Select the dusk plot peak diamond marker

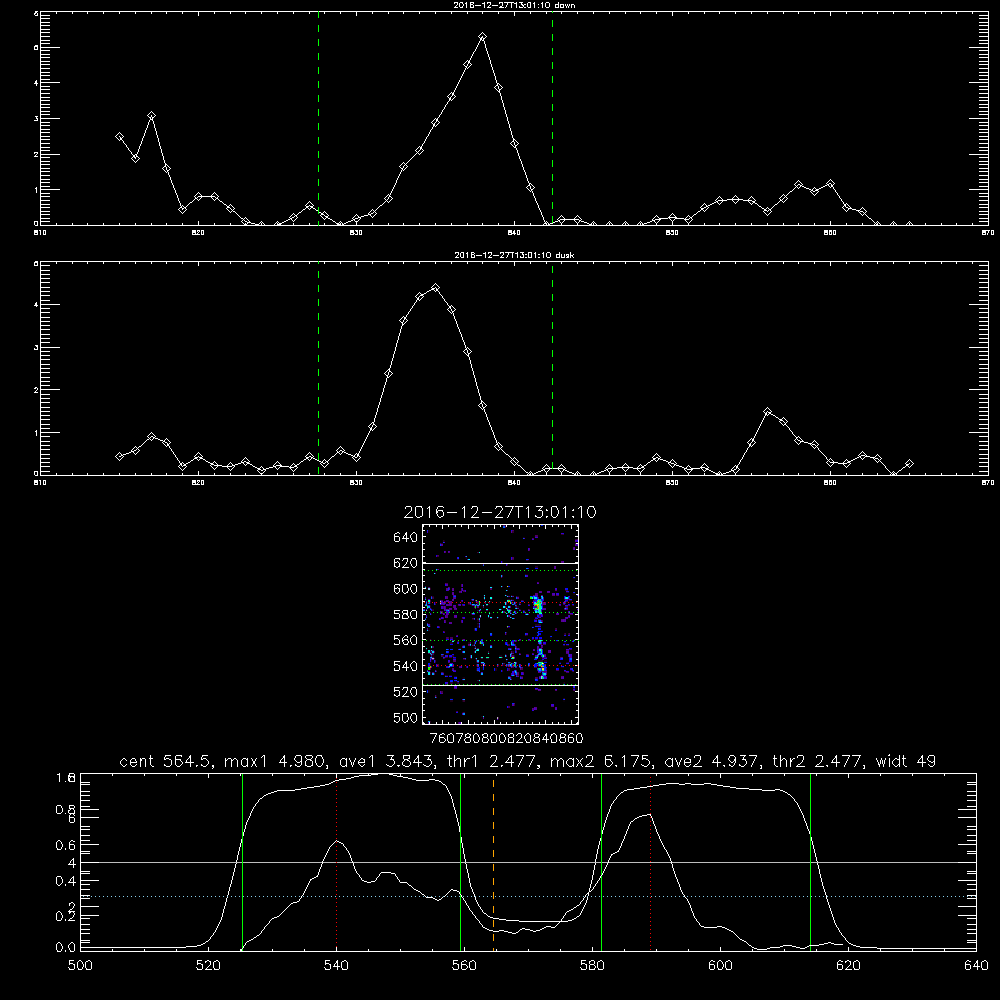pos(436,288)
